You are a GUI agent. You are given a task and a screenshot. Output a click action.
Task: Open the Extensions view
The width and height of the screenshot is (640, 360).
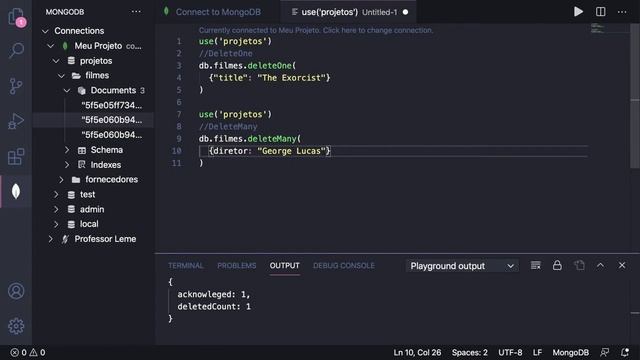point(16,157)
